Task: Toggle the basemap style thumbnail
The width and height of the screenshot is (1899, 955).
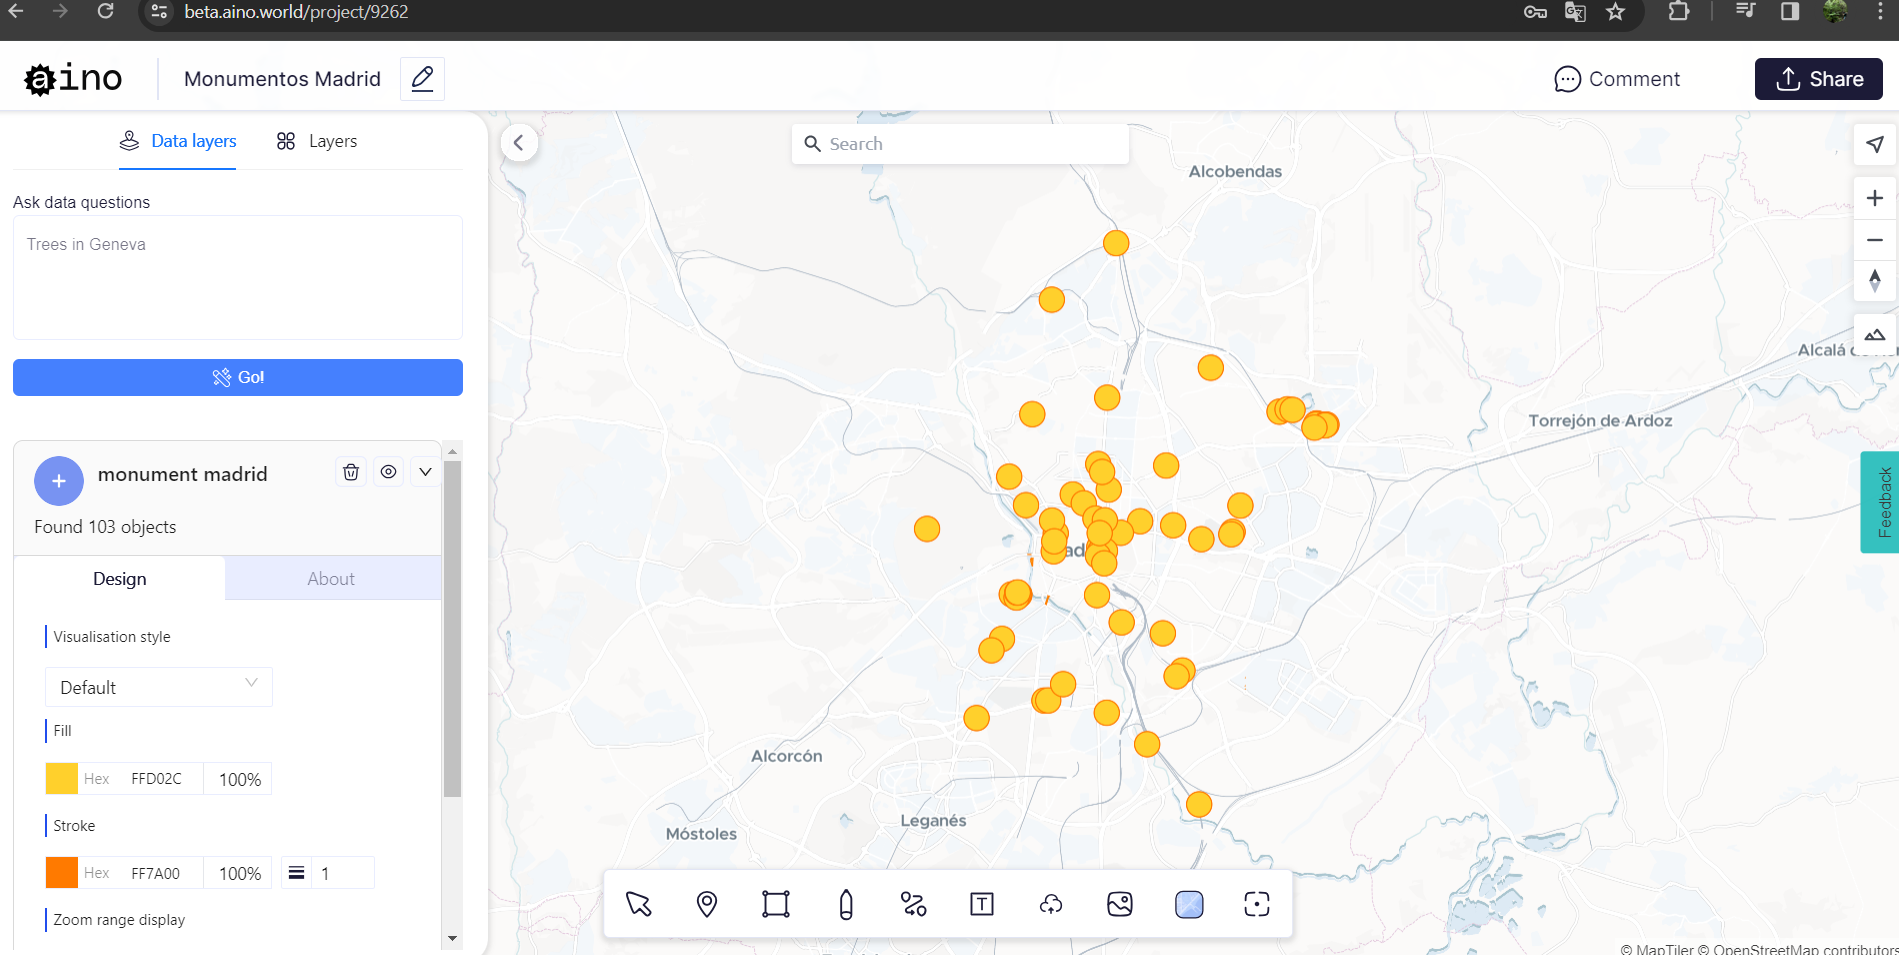Action: (1189, 904)
